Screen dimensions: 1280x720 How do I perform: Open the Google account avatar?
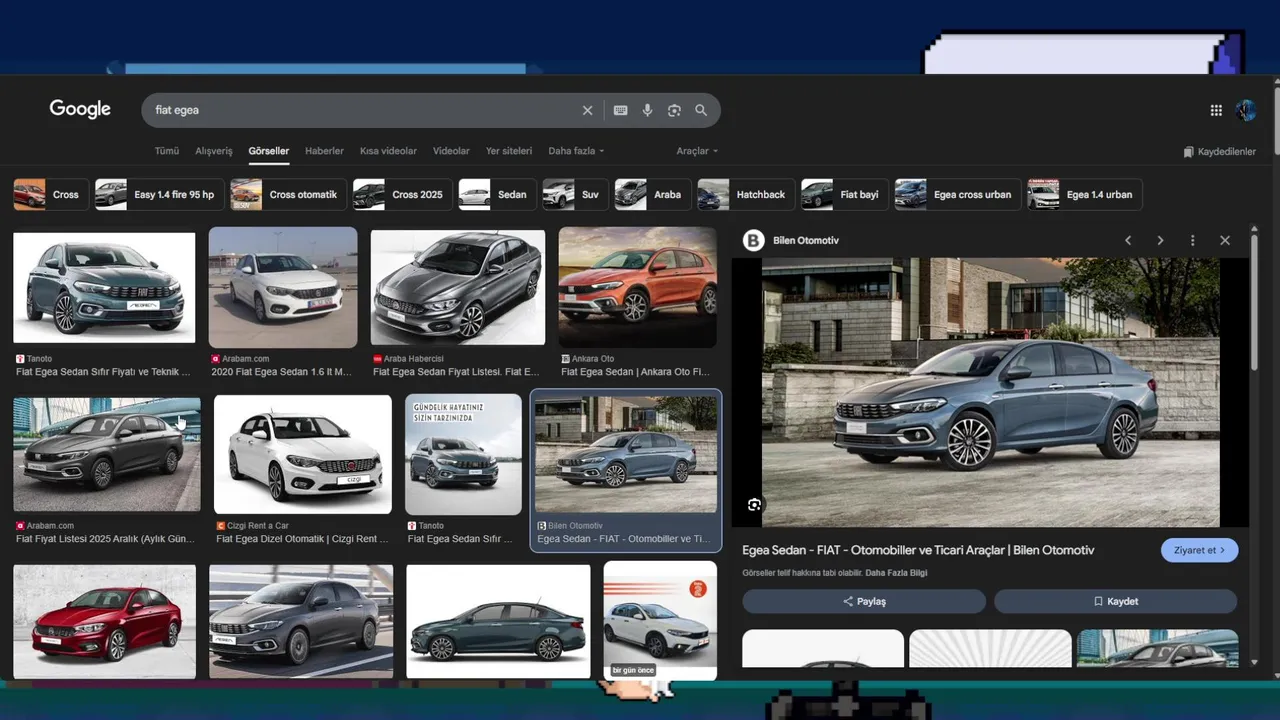pos(1245,110)
